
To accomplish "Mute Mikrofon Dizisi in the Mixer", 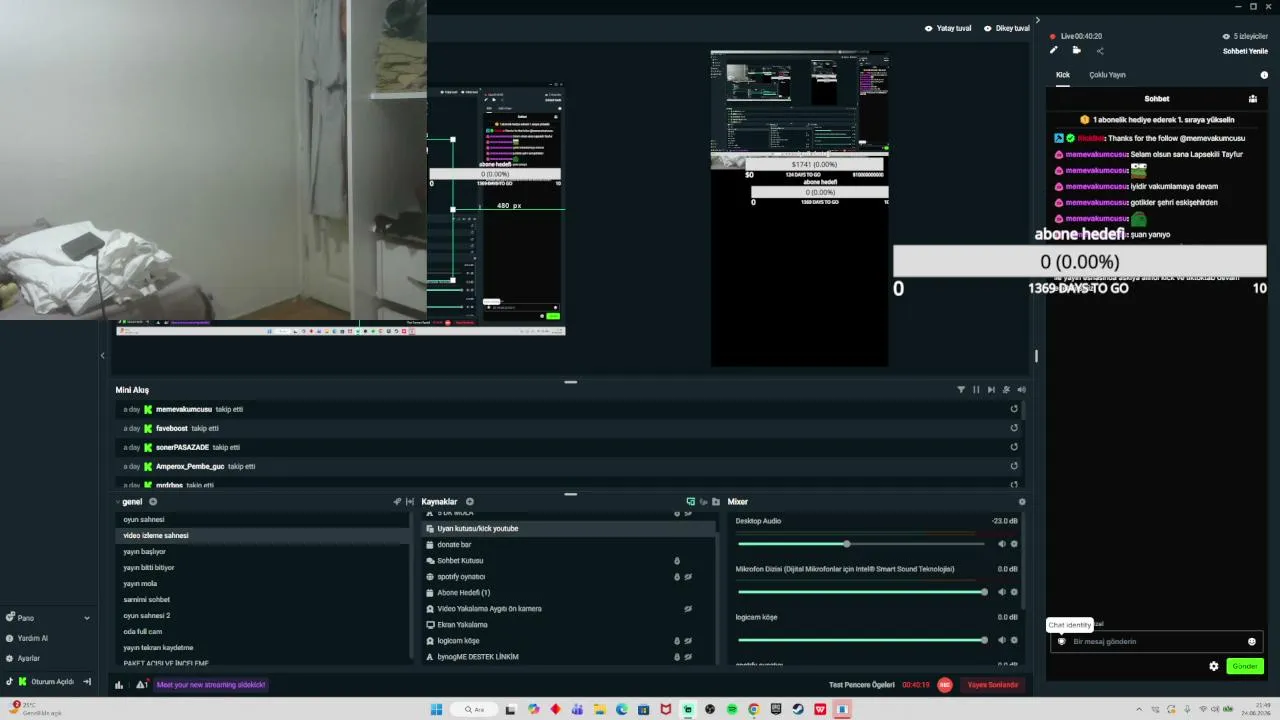I will click(1001, 592).
